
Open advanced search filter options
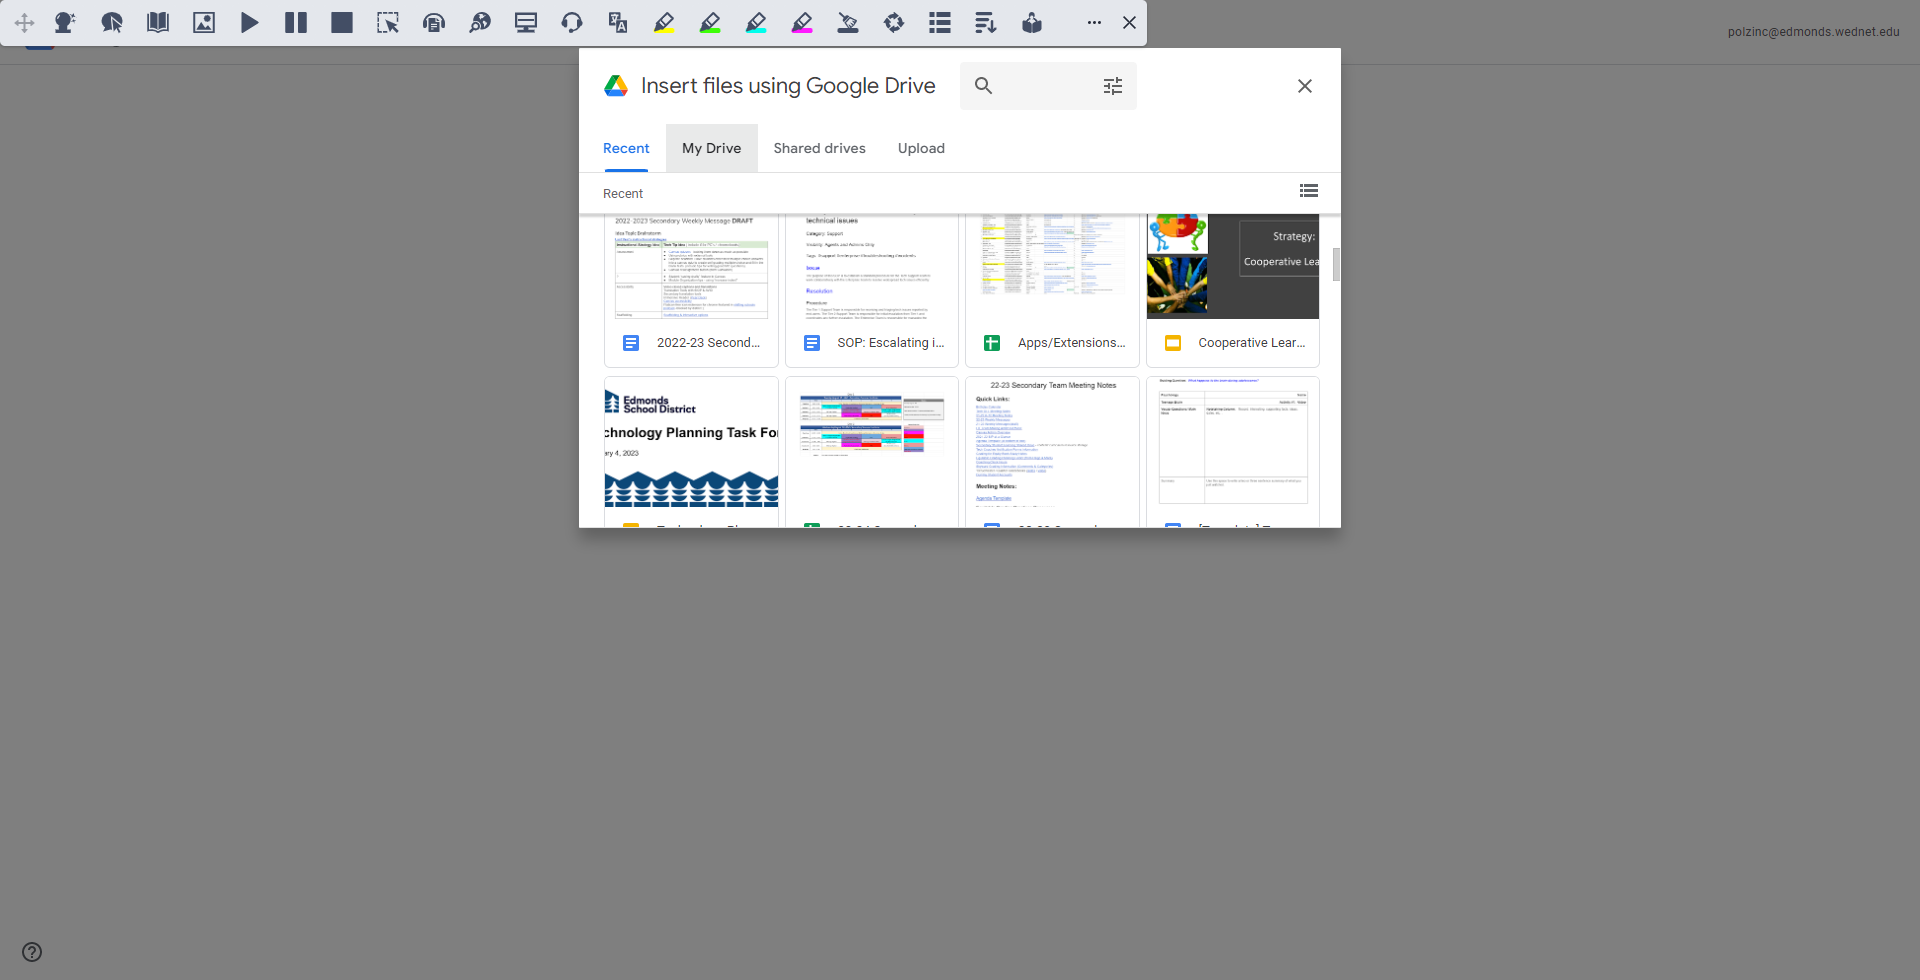pos(1113,86)
